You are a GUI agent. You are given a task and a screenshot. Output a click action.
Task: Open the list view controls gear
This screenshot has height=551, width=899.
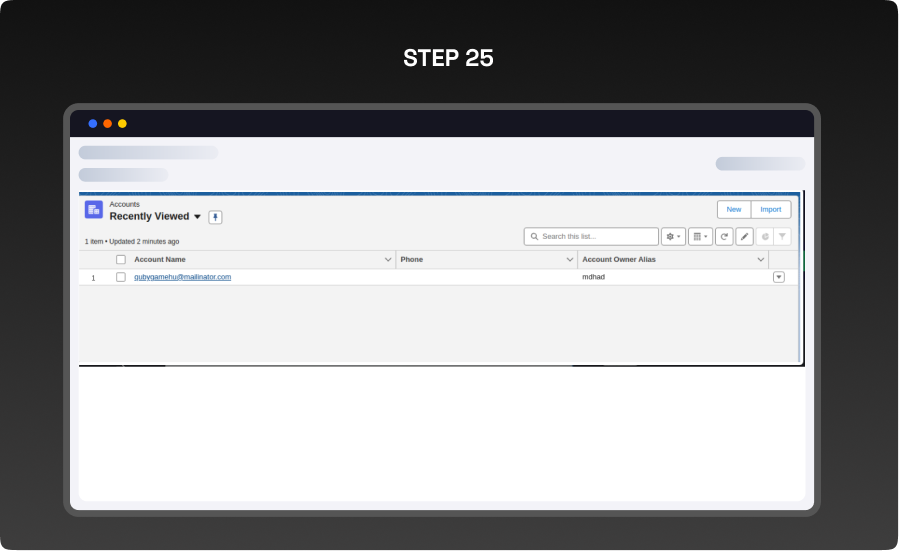pos(673,237)
